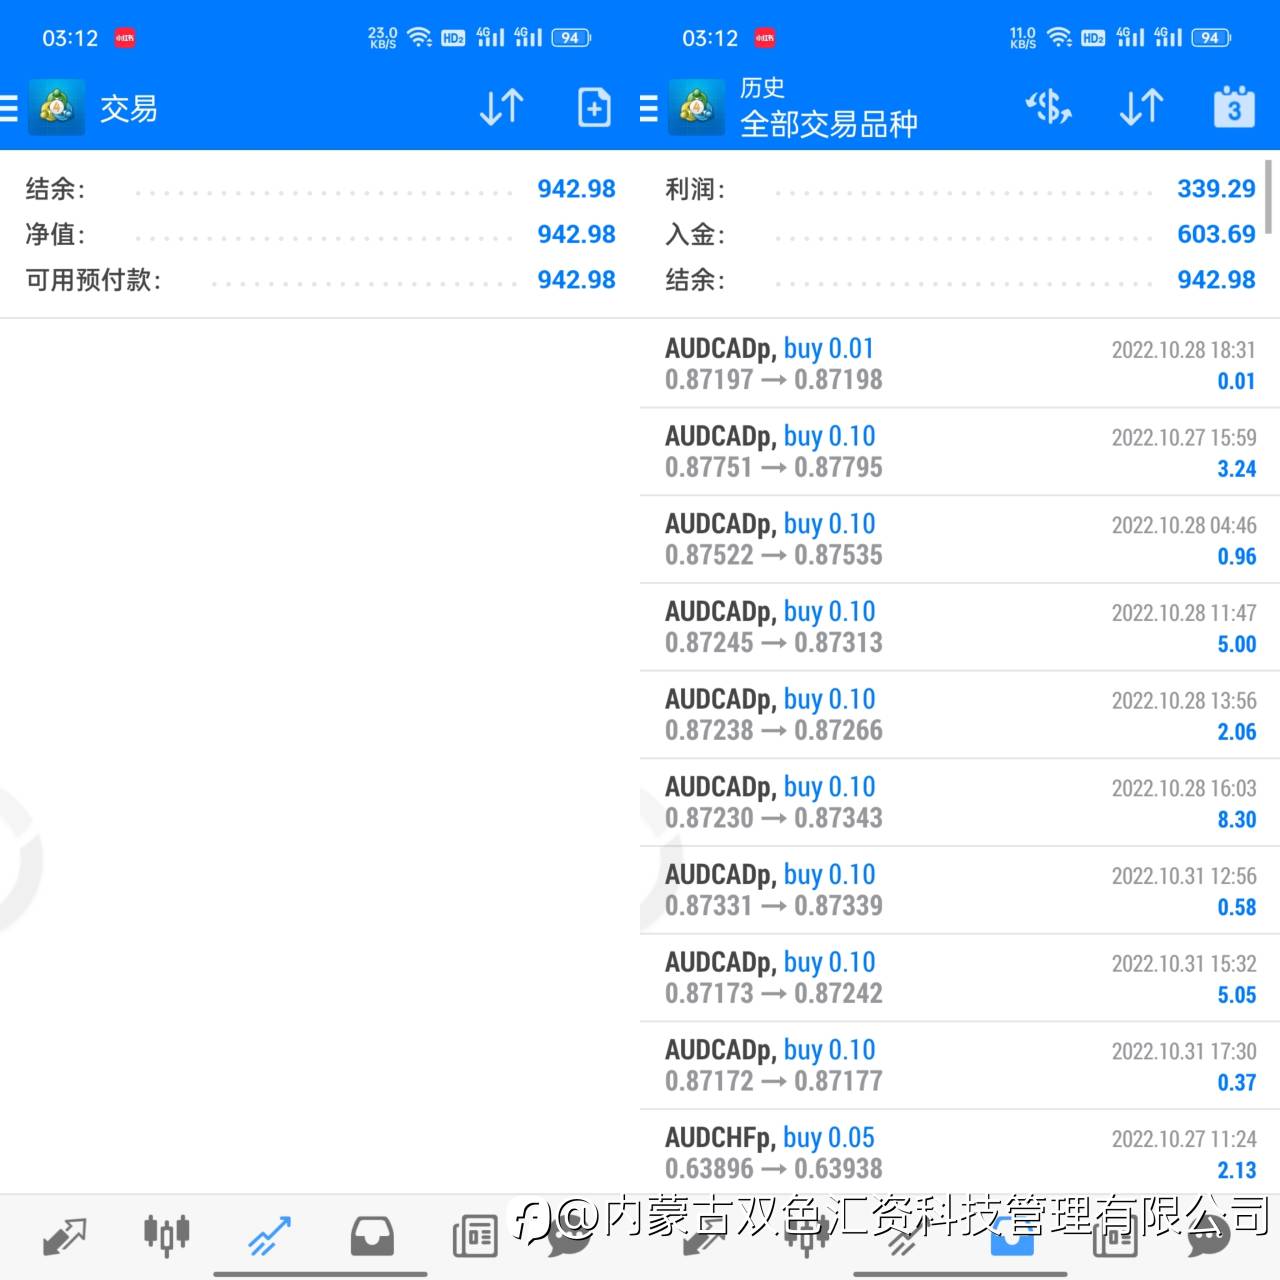Tap the MetaTrader logo beside 历史
The width and height of the screenshot is (1280, 1280).
(696, 107)
